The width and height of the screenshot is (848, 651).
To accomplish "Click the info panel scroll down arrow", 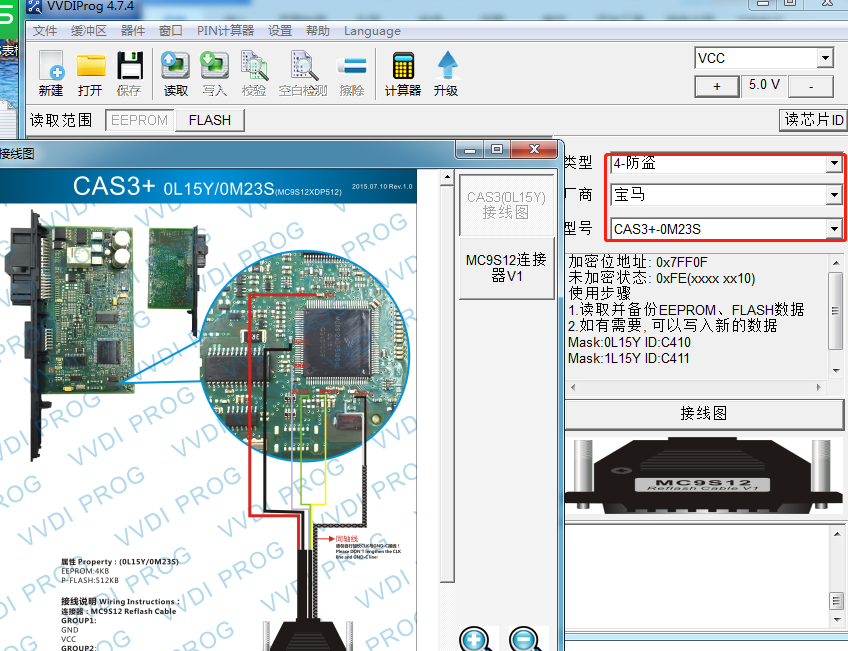I will (836, 371).
